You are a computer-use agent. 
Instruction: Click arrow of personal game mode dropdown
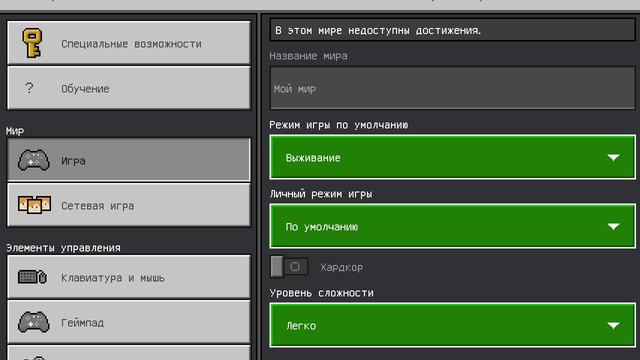point(613,227)
